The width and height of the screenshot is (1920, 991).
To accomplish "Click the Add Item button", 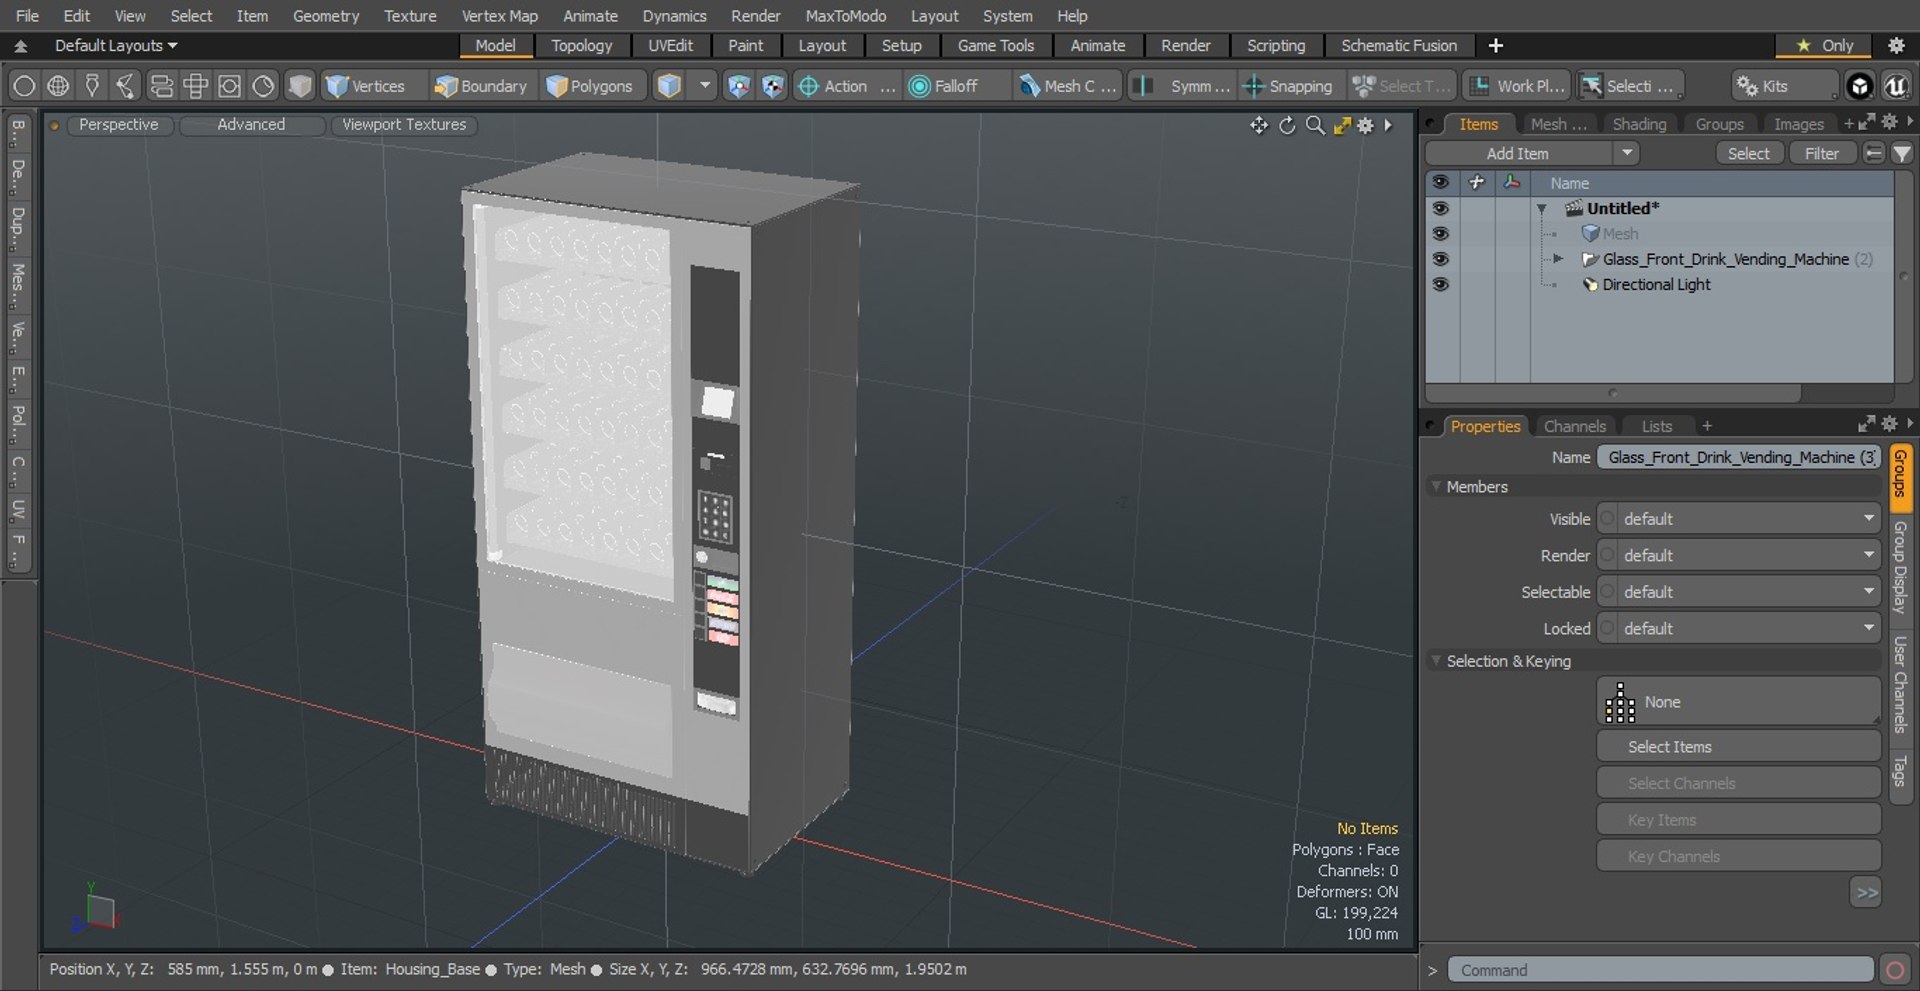I will (1517, 153).
